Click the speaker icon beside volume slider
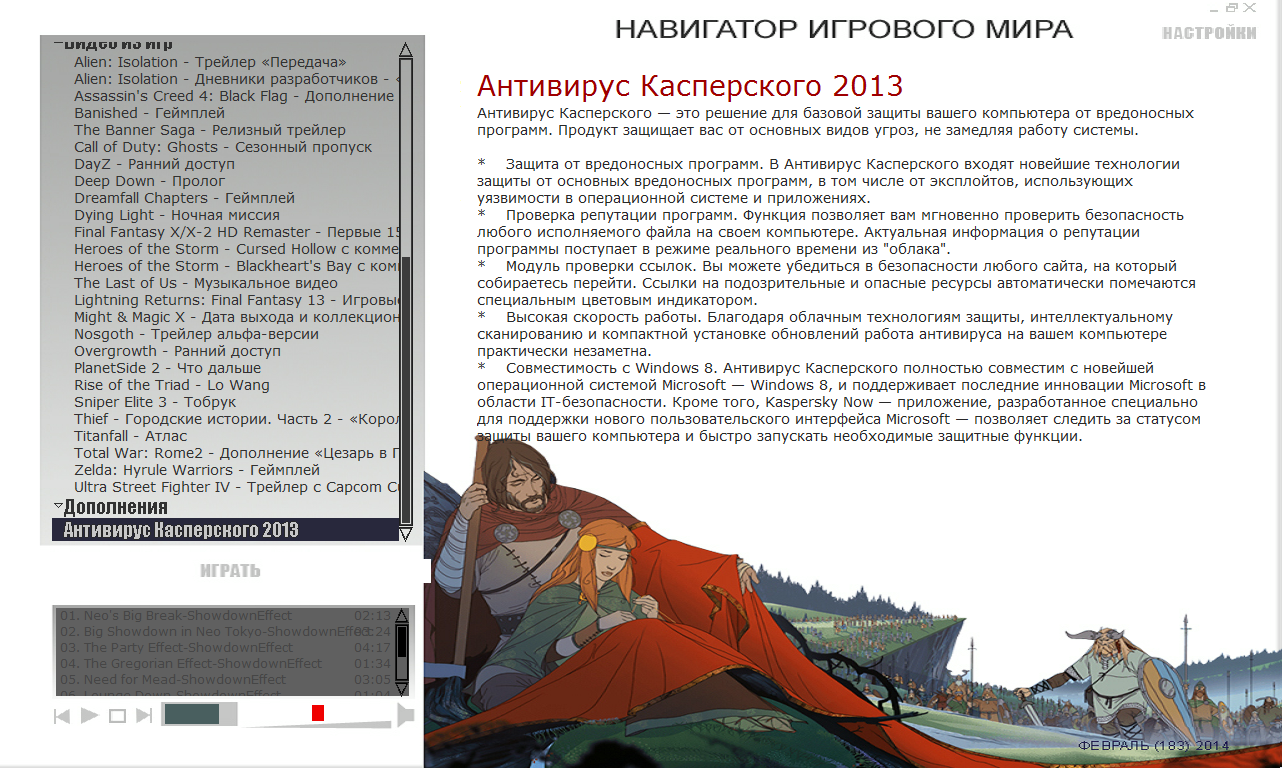 click(x=405, y=715)
